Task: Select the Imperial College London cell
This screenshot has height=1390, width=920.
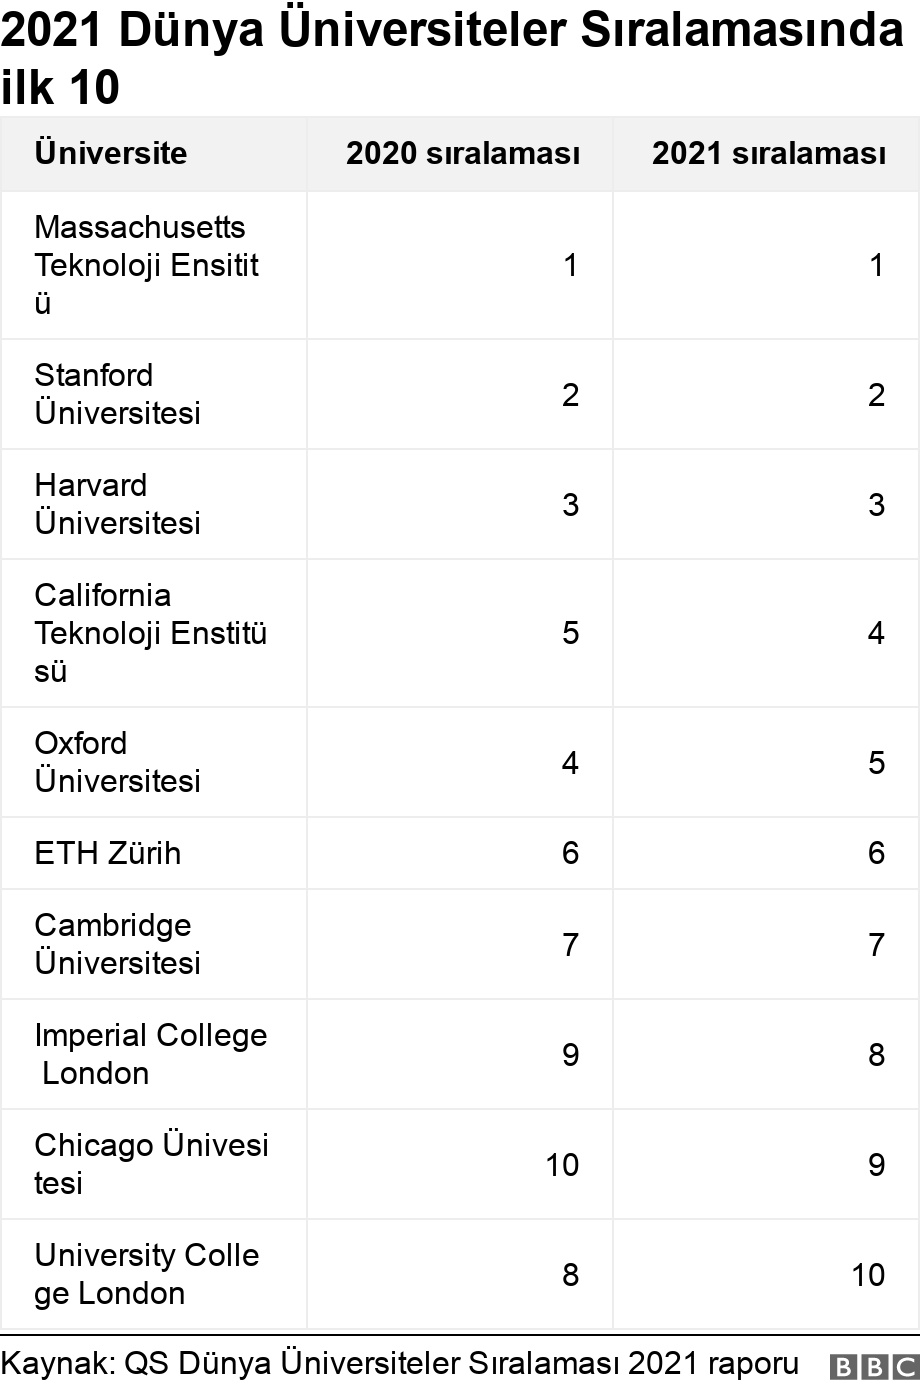Action: [150, 1054]
